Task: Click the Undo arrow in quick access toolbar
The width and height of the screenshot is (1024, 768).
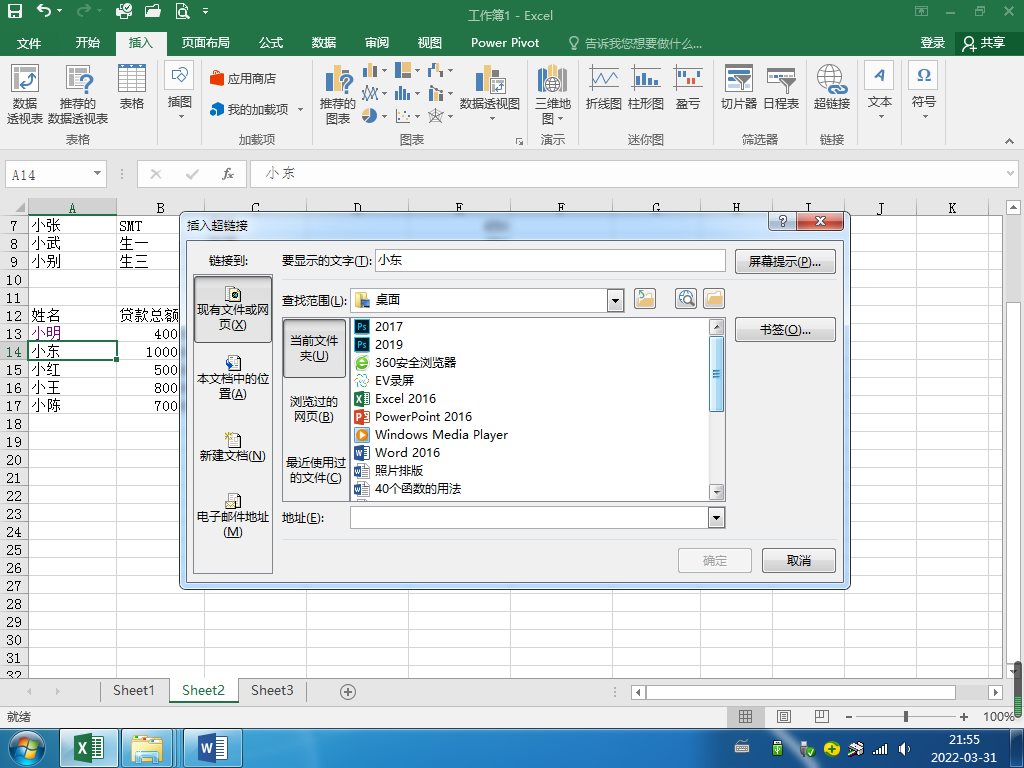Action: point(44,10)
